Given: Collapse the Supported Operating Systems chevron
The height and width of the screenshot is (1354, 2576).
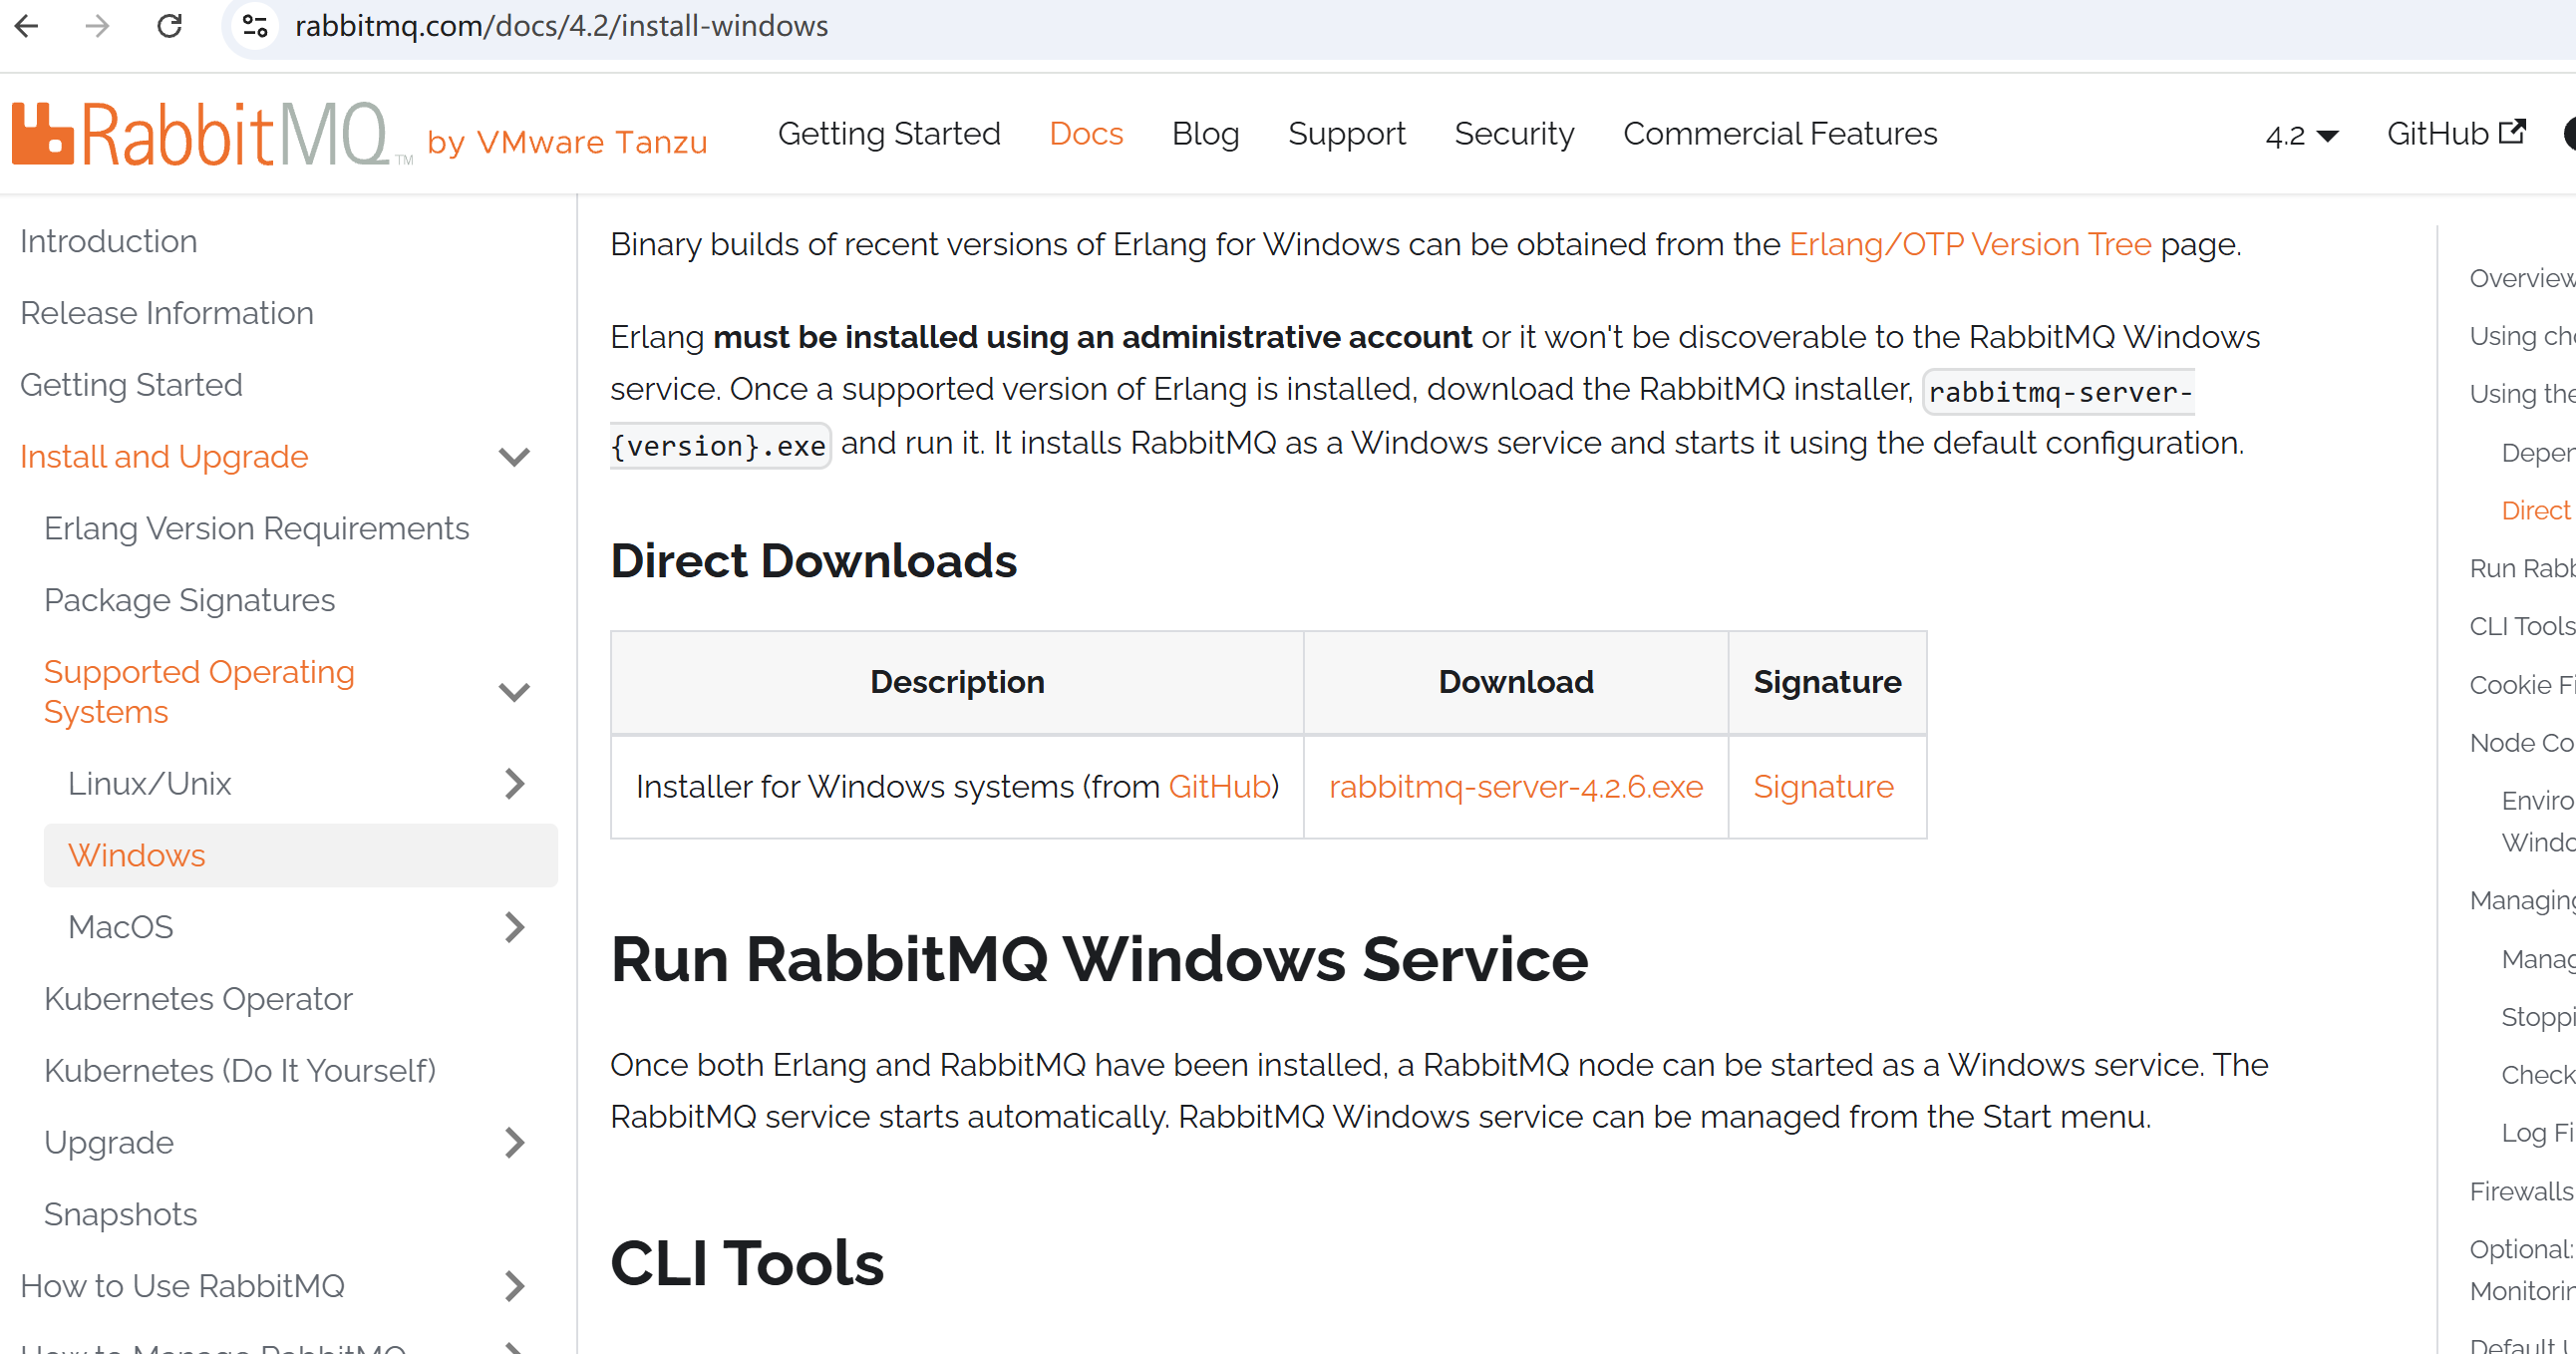Looking at the screenshot, I should click(514, 692).
